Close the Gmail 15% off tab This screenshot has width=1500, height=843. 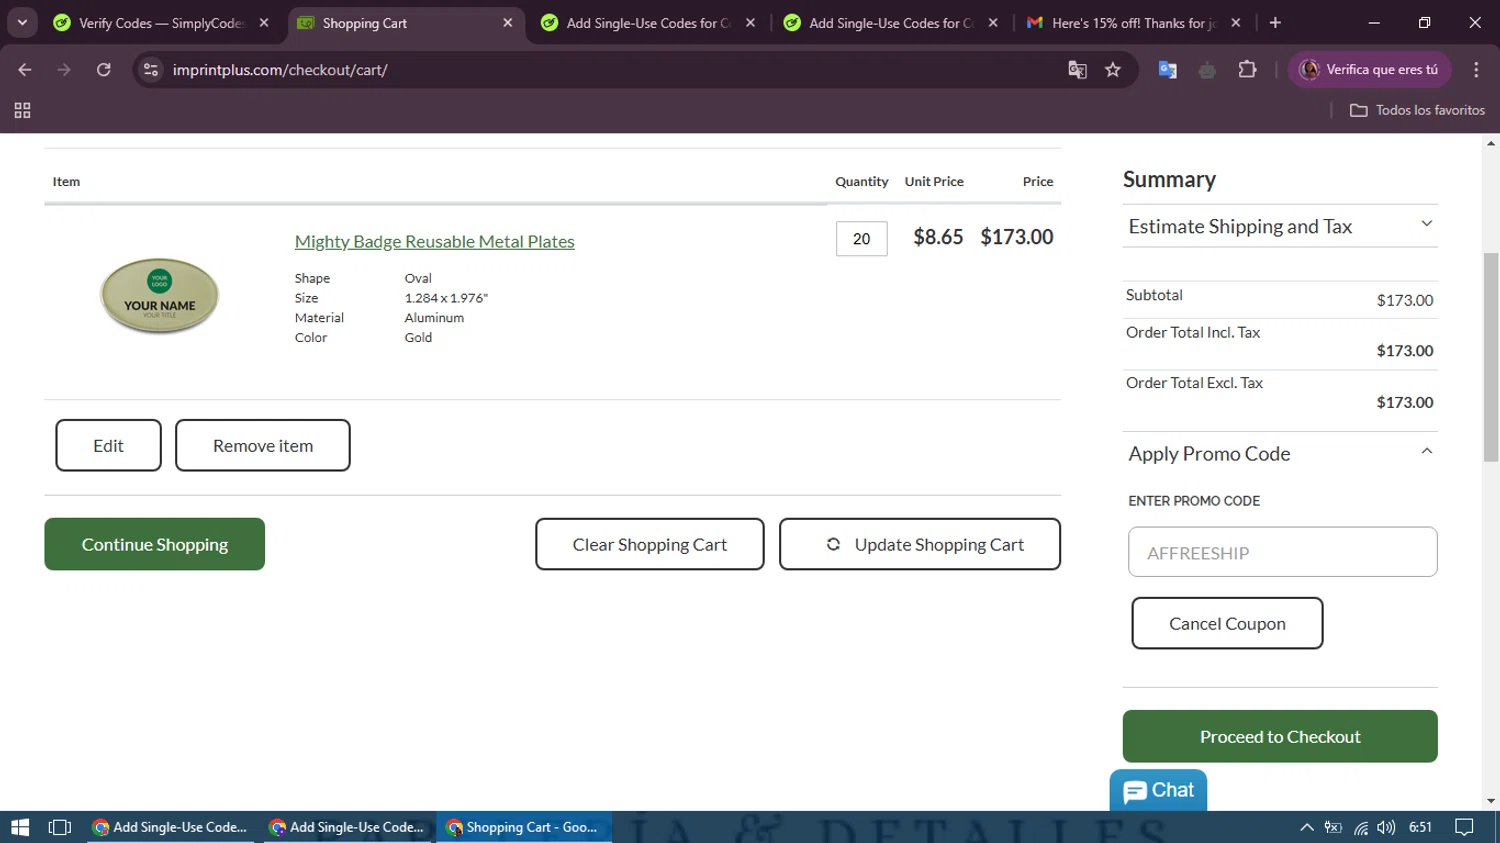pyautogui.click(x=1236, y=22)
